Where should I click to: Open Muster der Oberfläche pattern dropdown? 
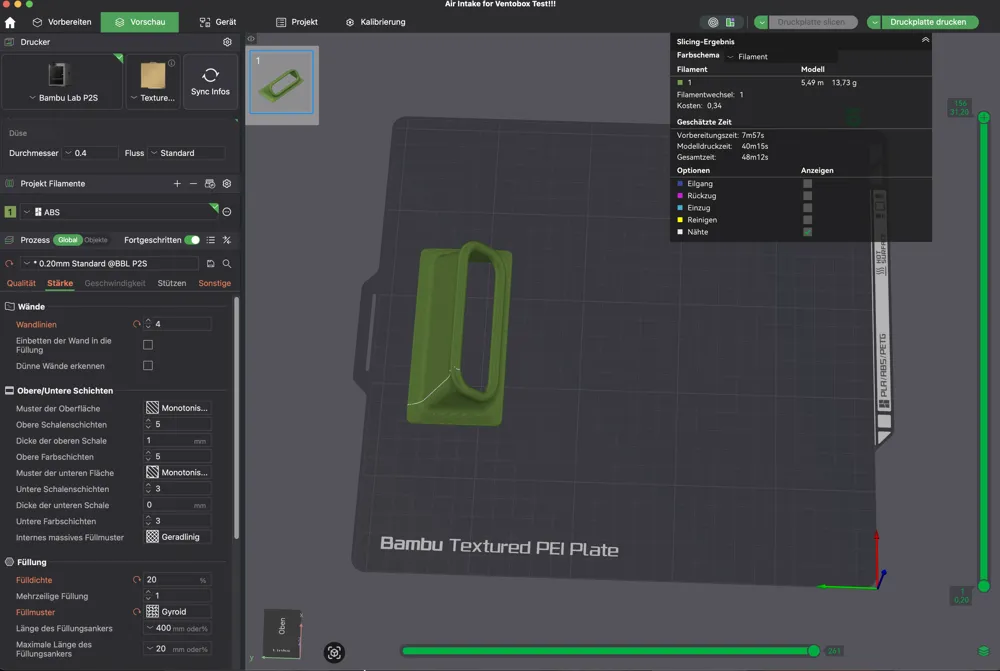pyautogui.click(x=178, y=408)
